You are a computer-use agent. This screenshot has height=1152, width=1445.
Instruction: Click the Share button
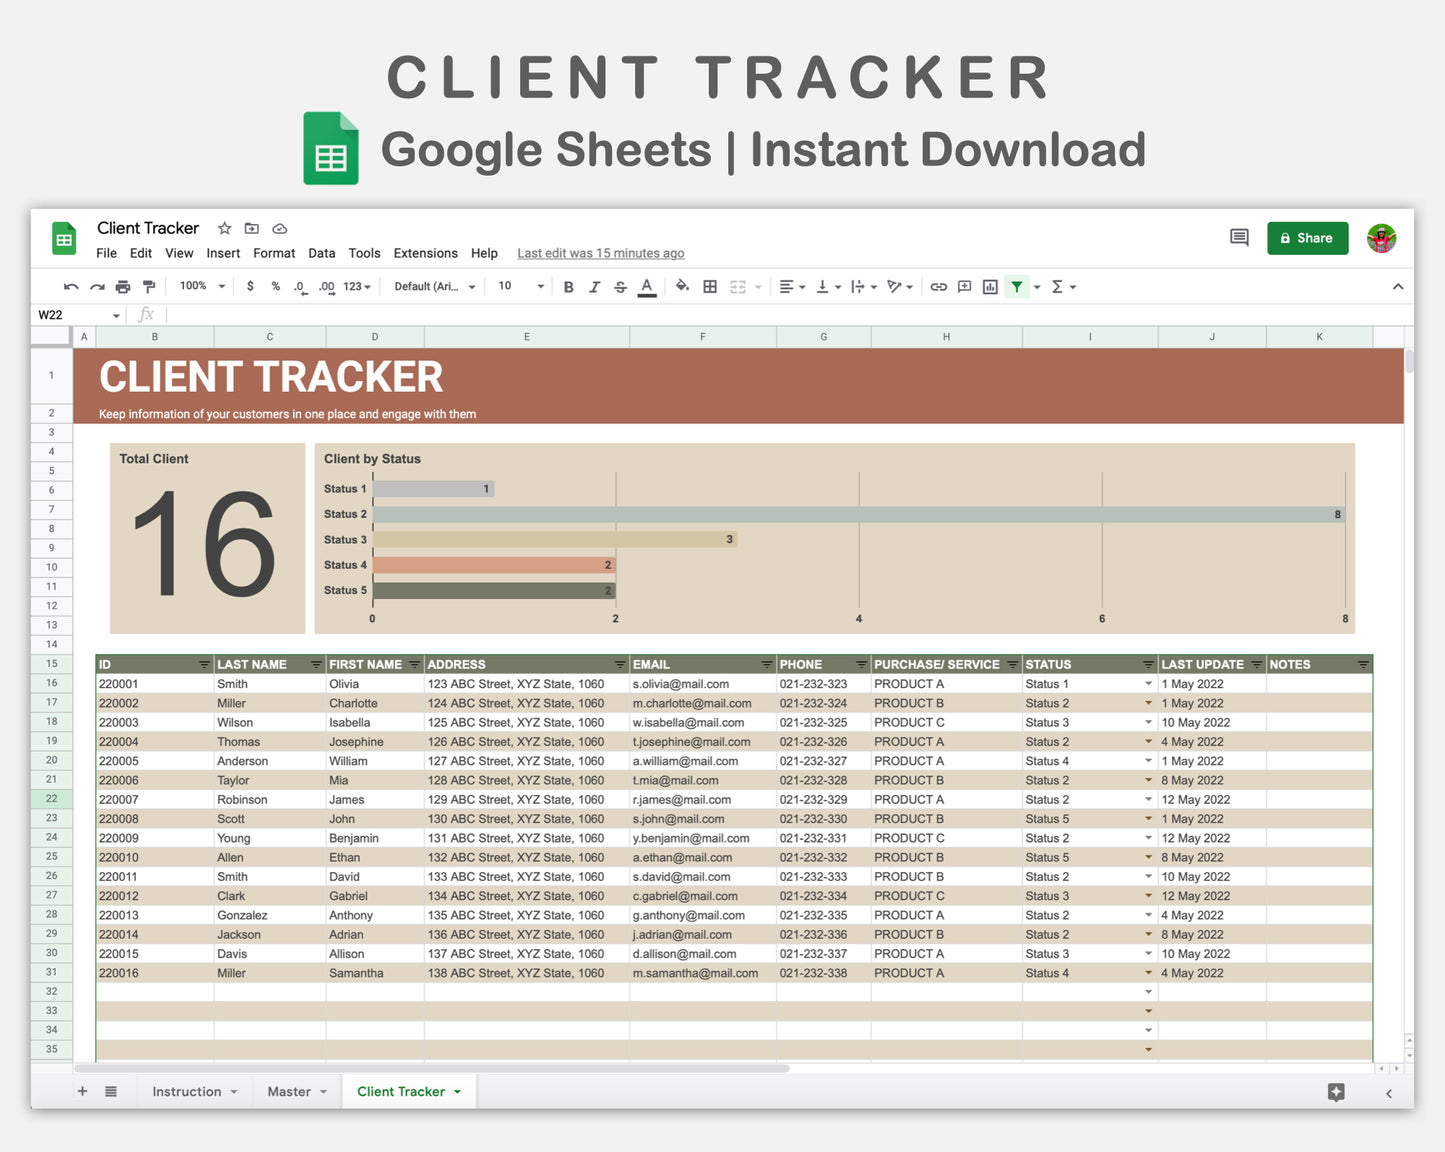(x=1307, y=238)
